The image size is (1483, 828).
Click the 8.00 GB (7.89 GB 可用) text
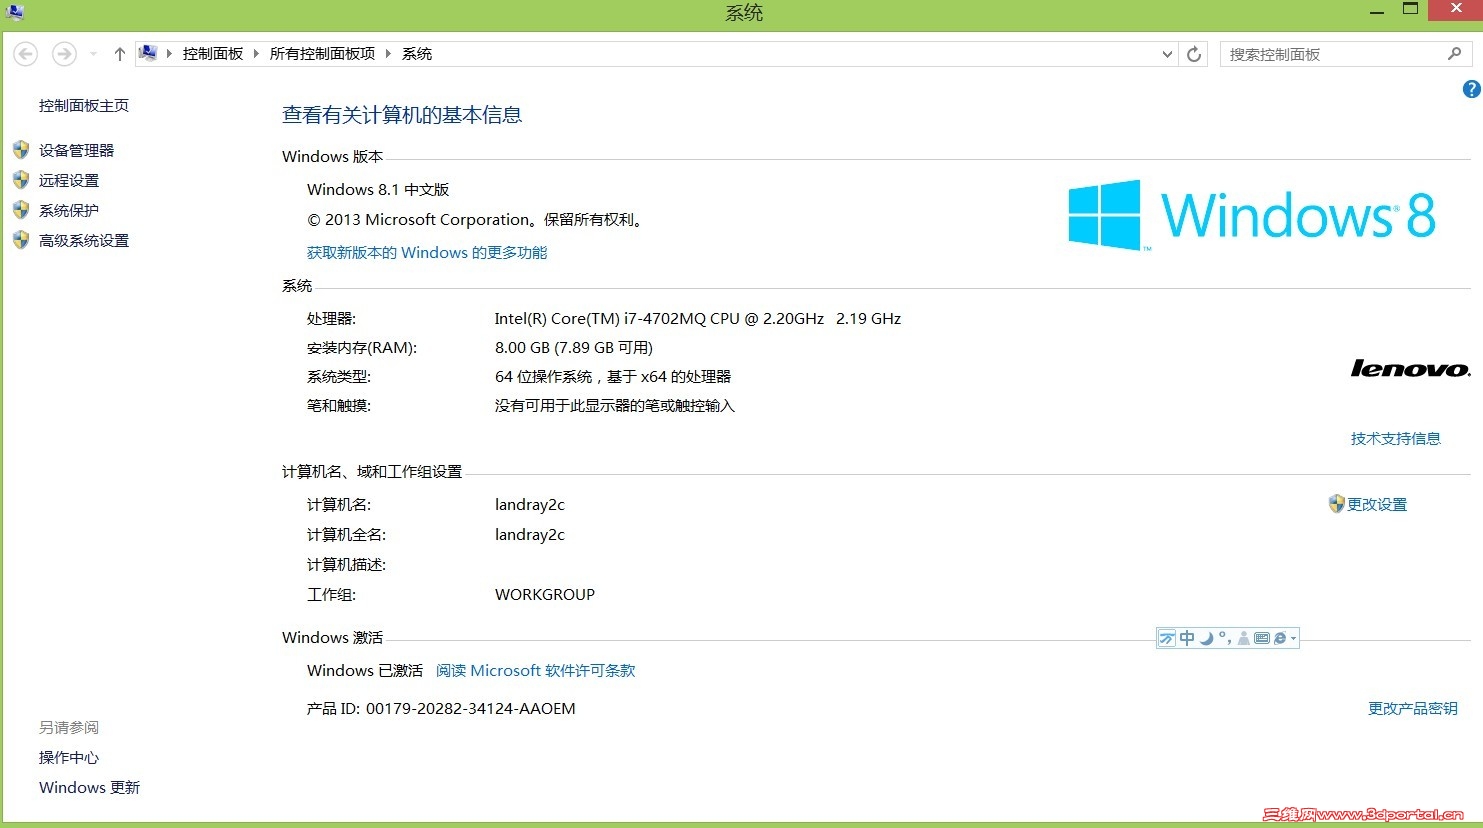573,347
